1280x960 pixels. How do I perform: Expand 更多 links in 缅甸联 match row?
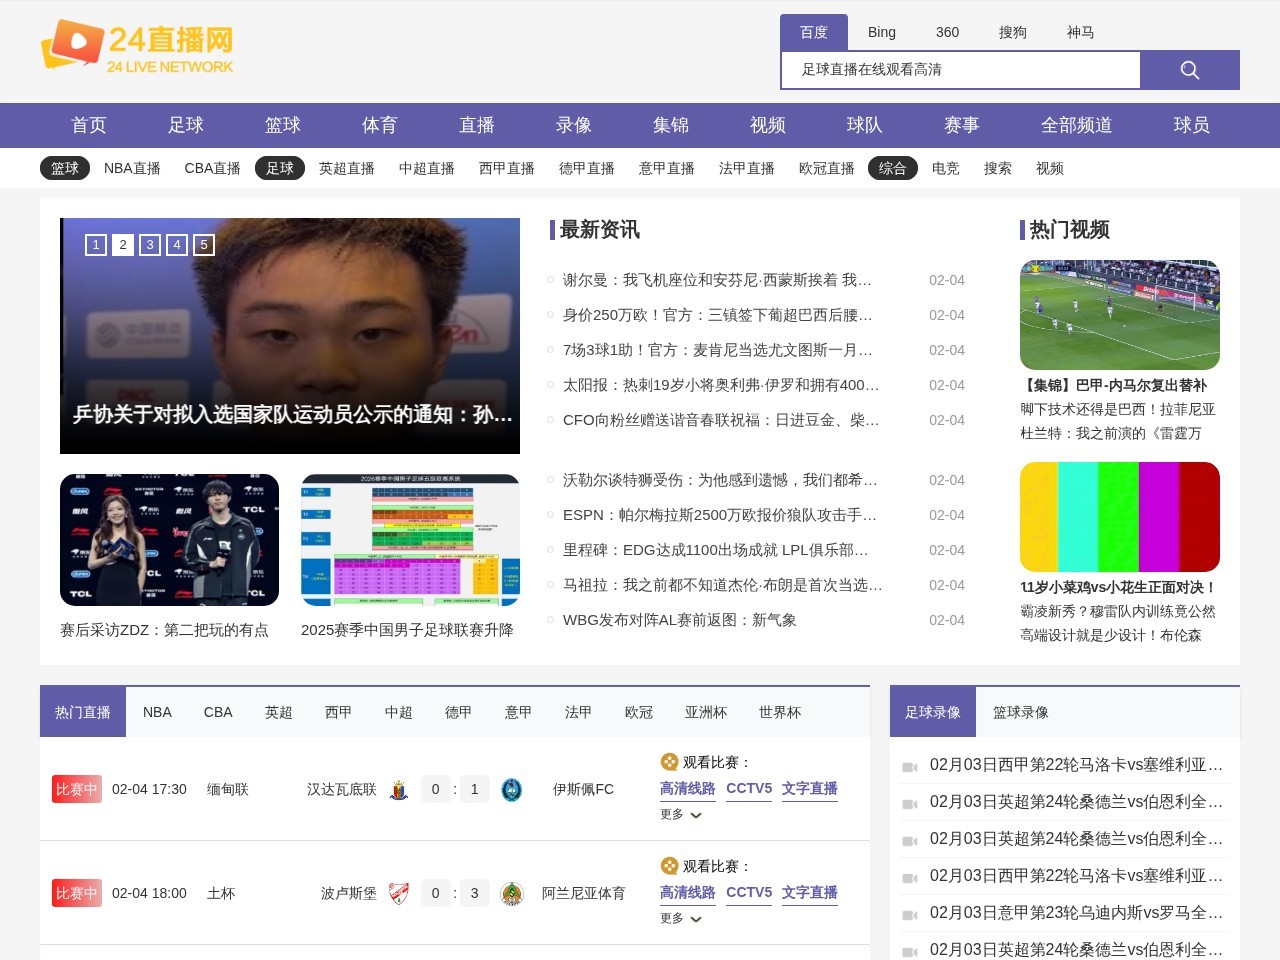681,815
